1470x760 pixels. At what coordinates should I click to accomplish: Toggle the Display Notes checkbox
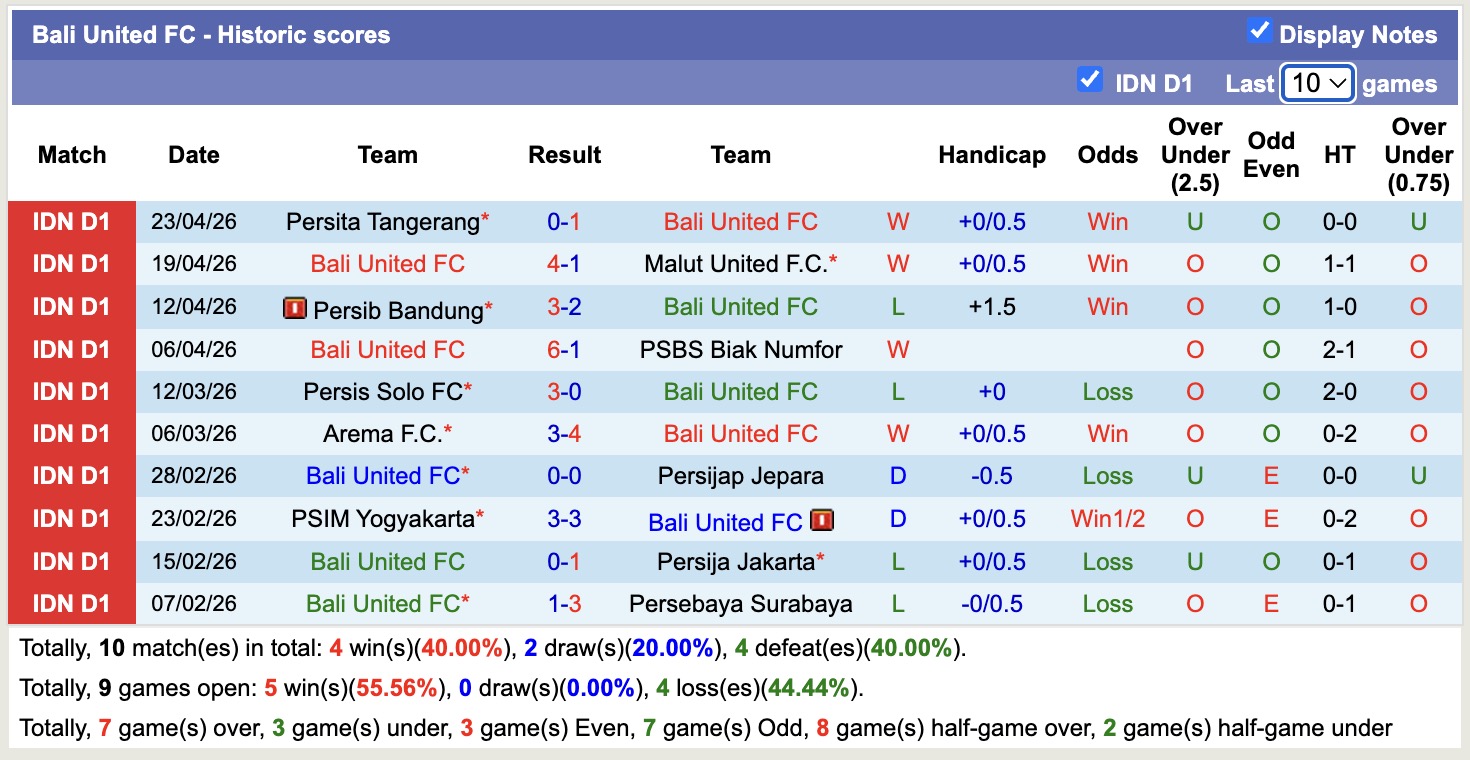(1259, 32)
